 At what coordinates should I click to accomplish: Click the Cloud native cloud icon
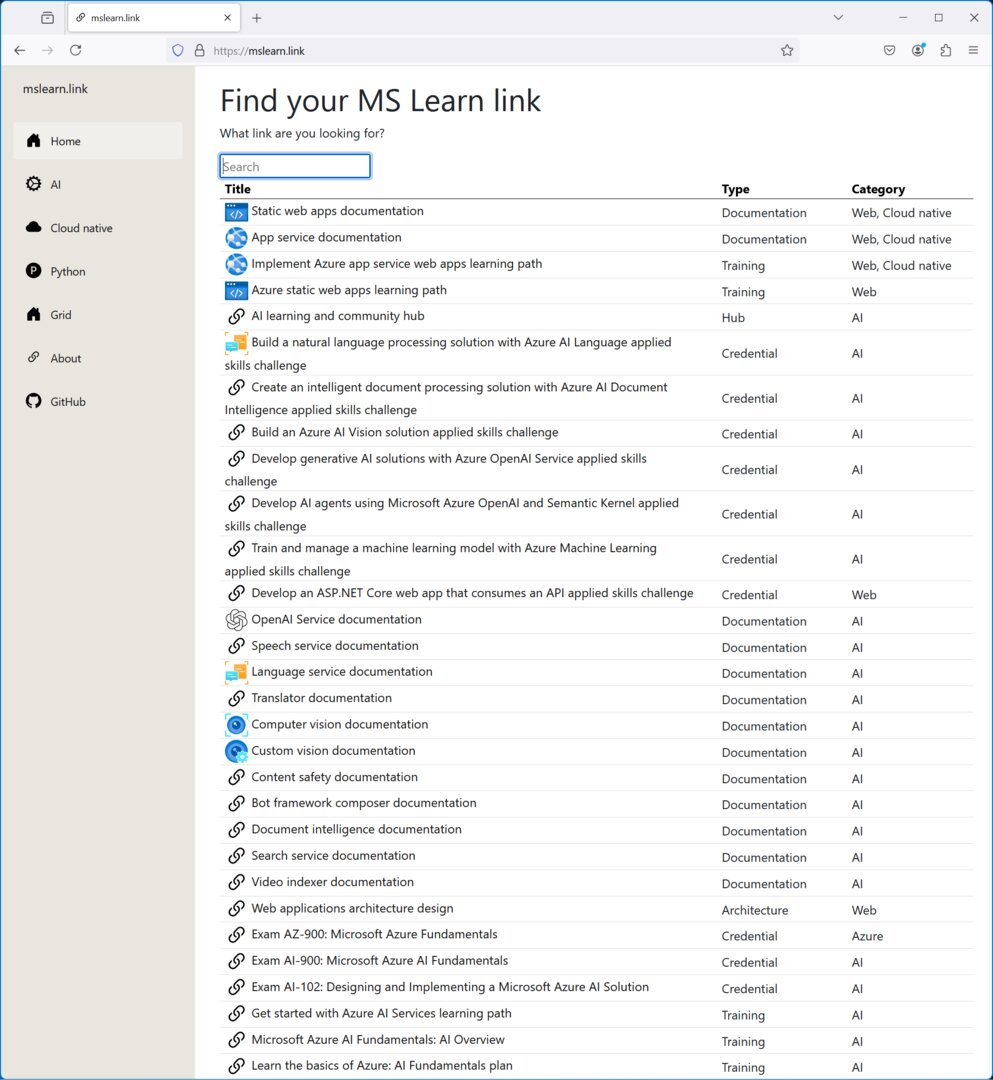point(33,227)
